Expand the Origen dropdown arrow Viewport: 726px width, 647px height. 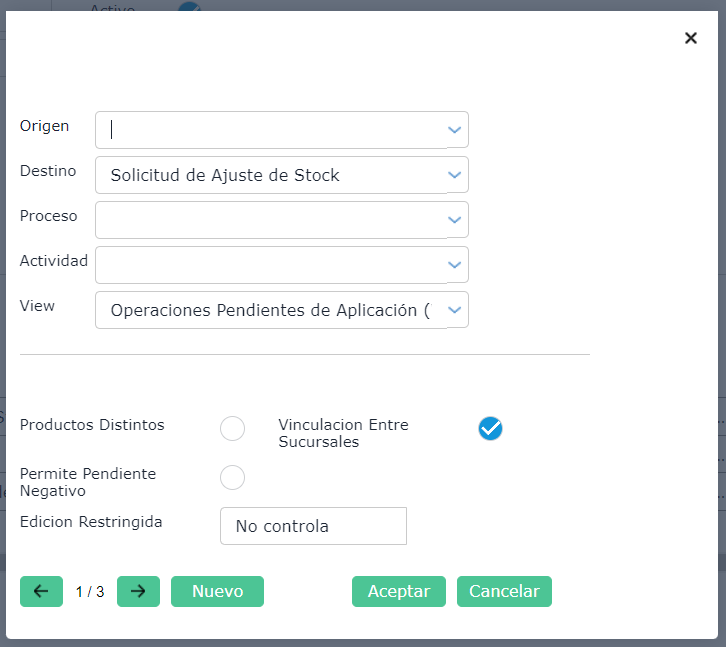pyautogui.click(x=455, y=130)
